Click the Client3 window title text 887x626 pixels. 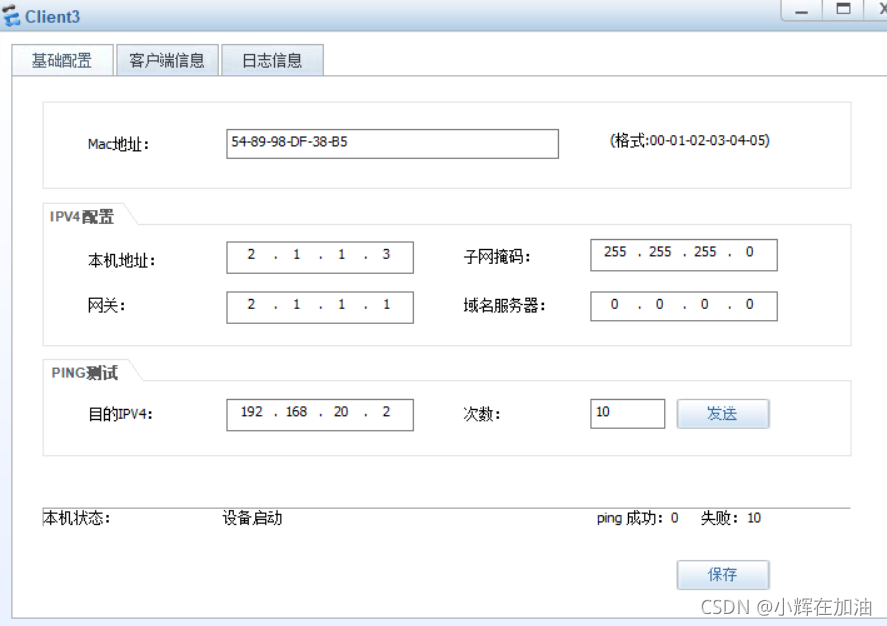click(53, 17)
